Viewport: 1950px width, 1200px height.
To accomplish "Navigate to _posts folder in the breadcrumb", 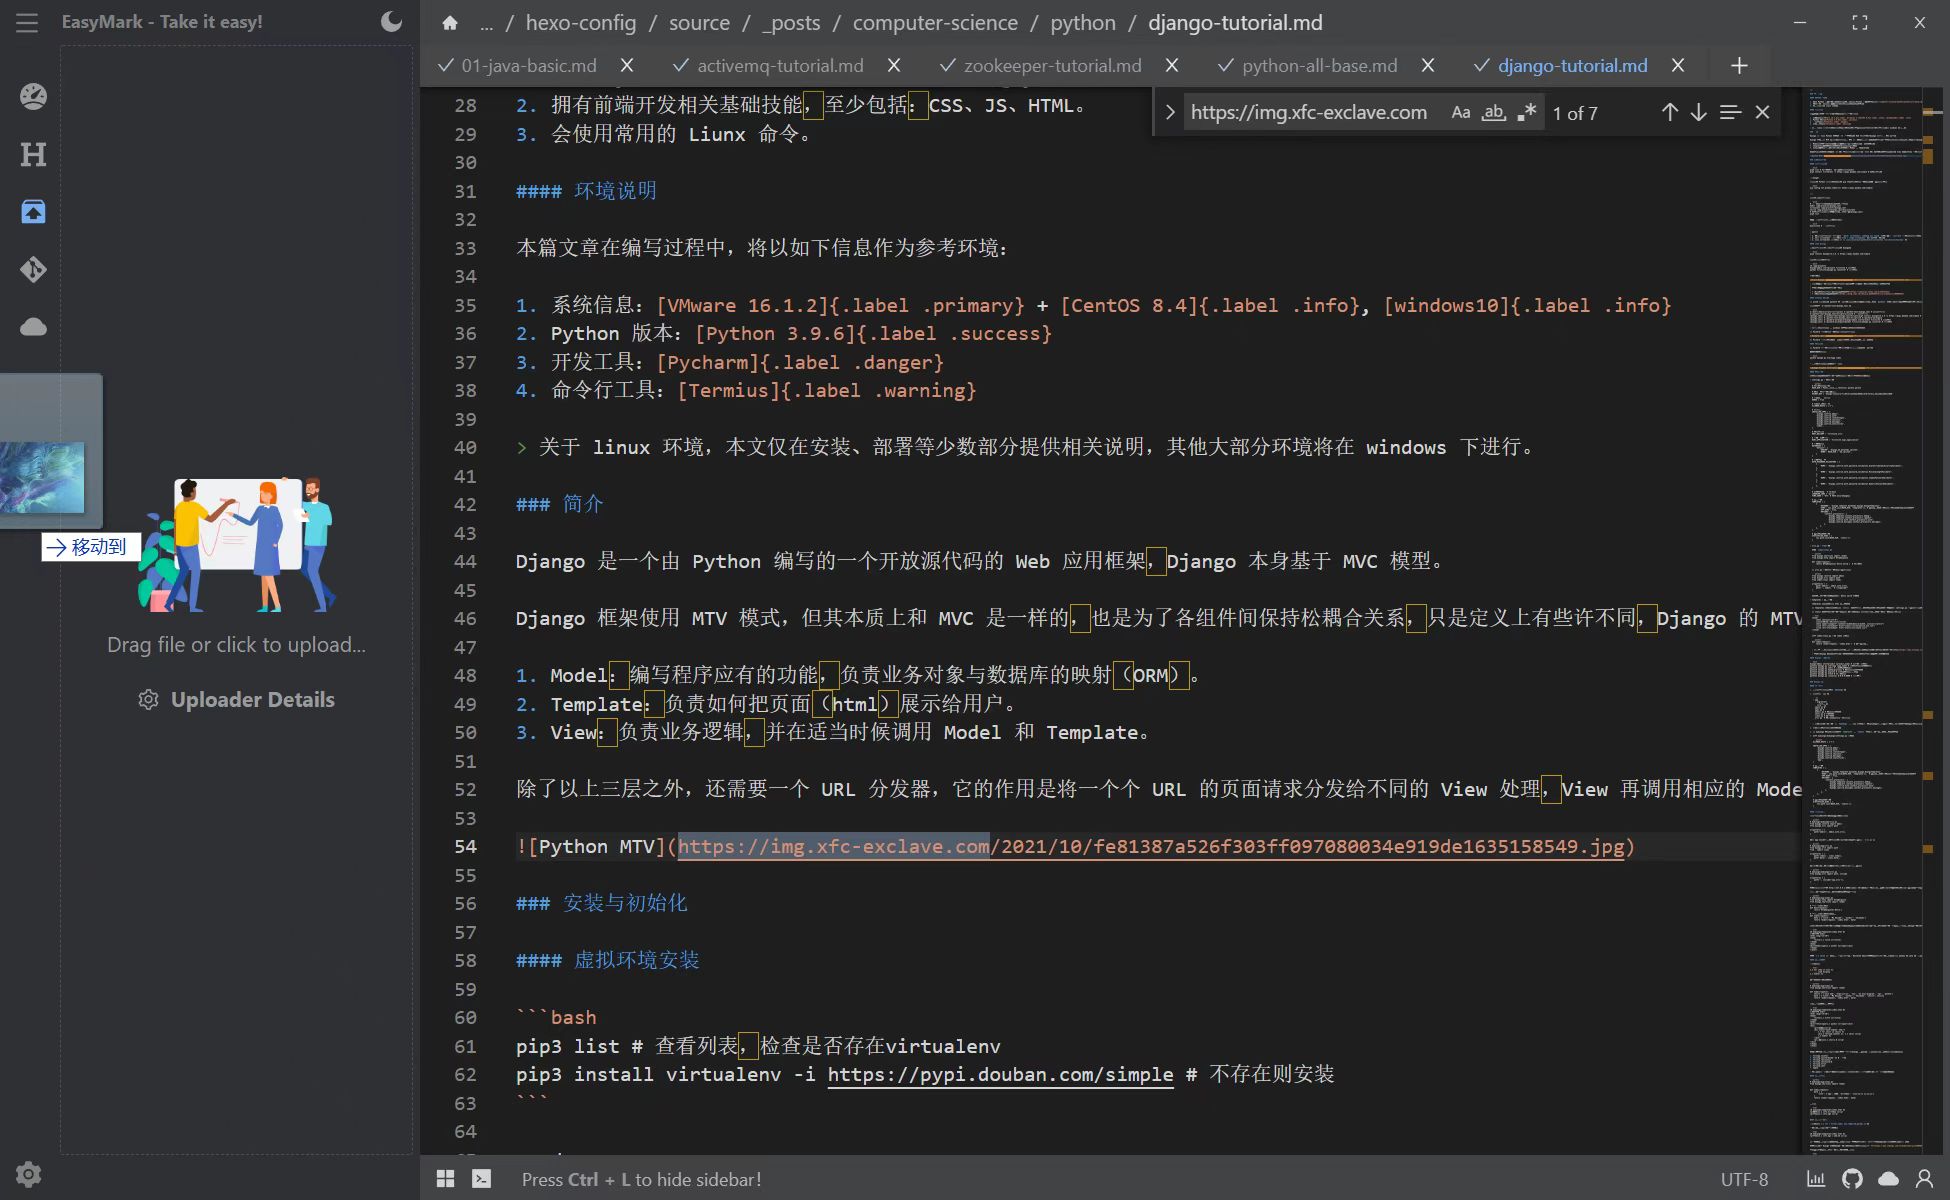I will (791, 22).
